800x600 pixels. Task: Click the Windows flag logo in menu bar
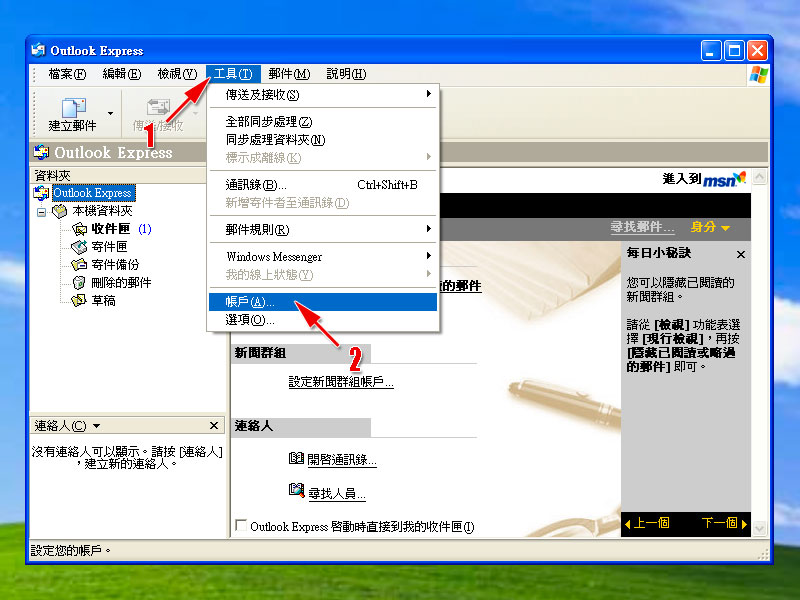tap(758, 74)
